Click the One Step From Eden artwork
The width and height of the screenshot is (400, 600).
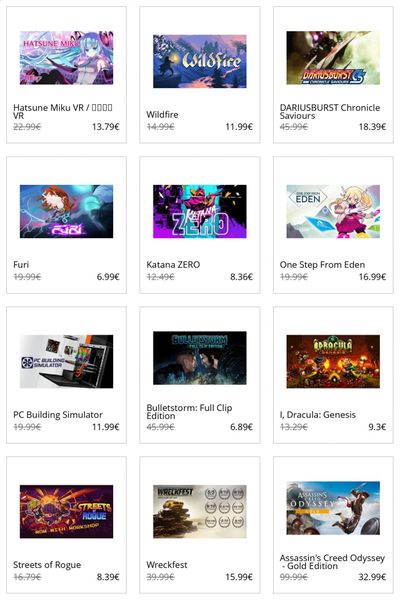333,211
